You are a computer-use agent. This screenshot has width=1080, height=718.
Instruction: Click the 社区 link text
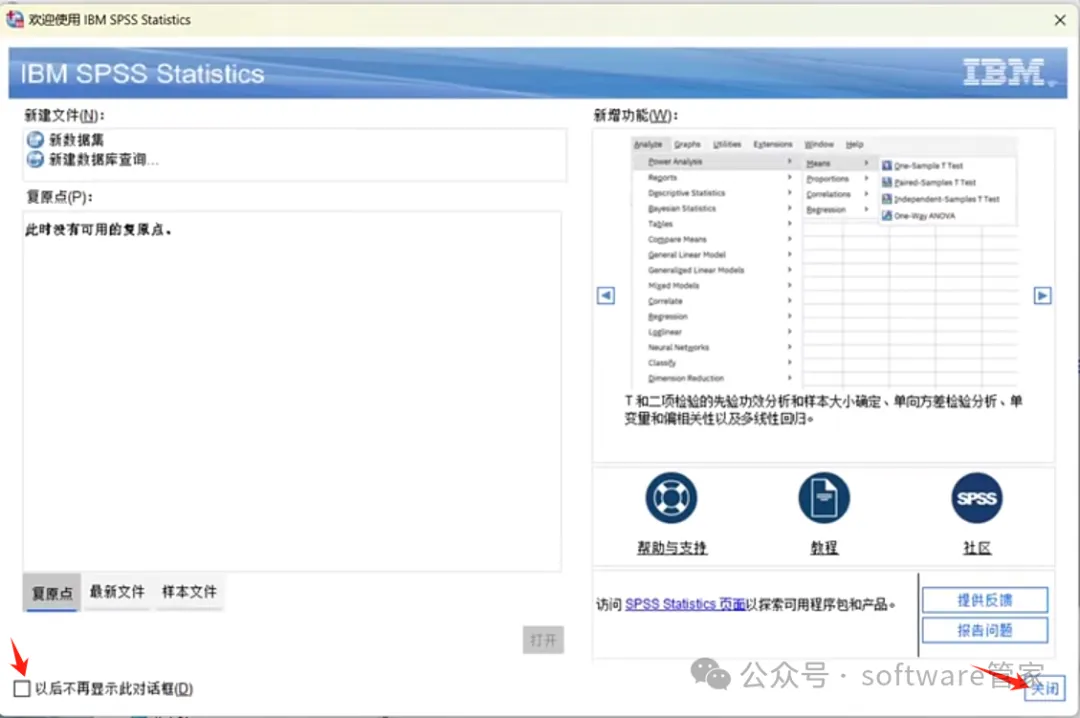(977, 548)
